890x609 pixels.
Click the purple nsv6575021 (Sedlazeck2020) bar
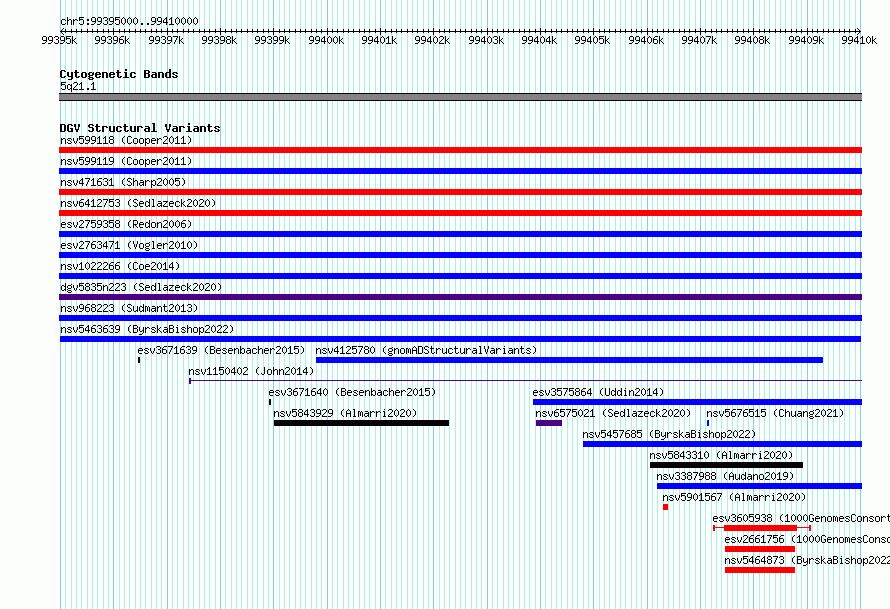pos(549,423)
